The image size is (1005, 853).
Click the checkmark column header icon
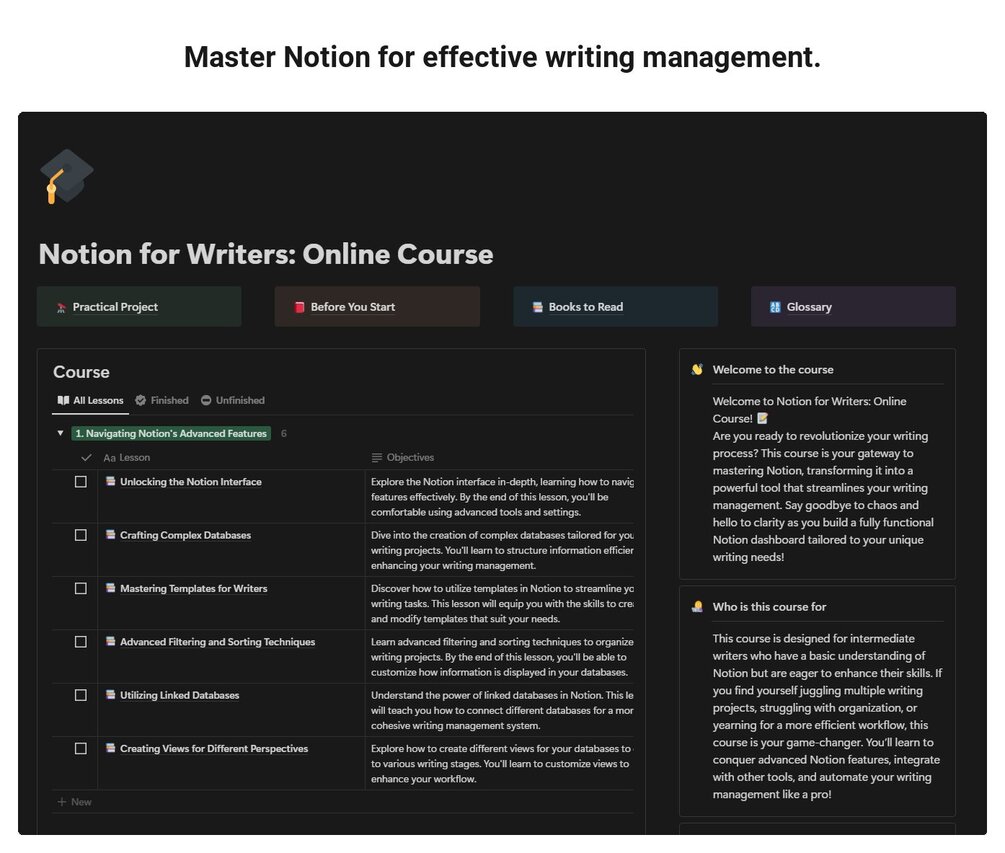click(x=86, y=458)
